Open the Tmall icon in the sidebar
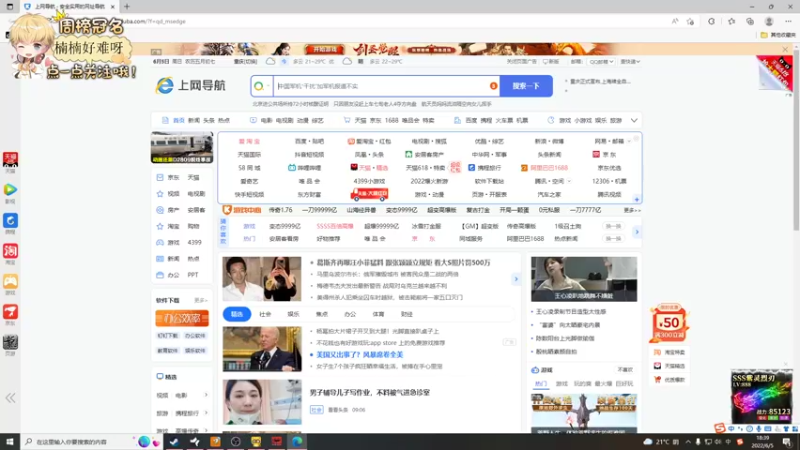800x450 pixels. [x=10, y=159]
